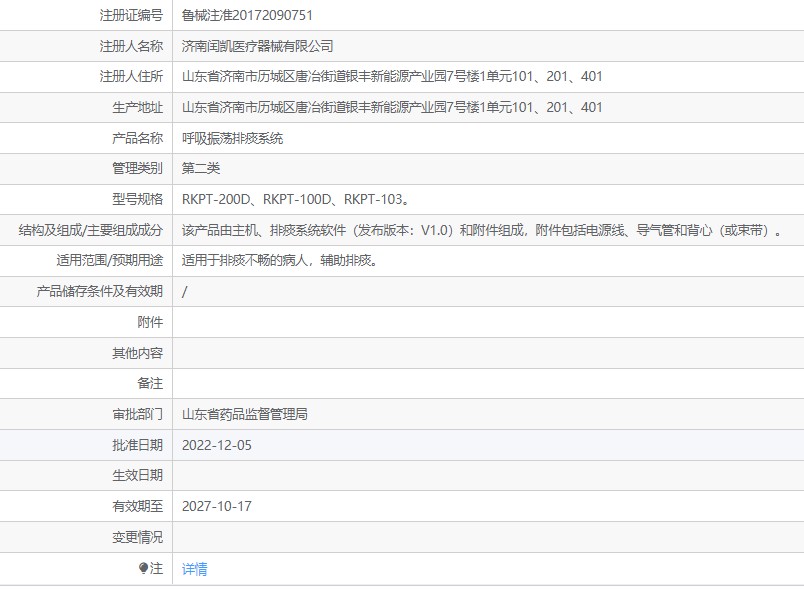
Task: Open the 详情 link
Action: pyautogui.click(x=195, y=569)
